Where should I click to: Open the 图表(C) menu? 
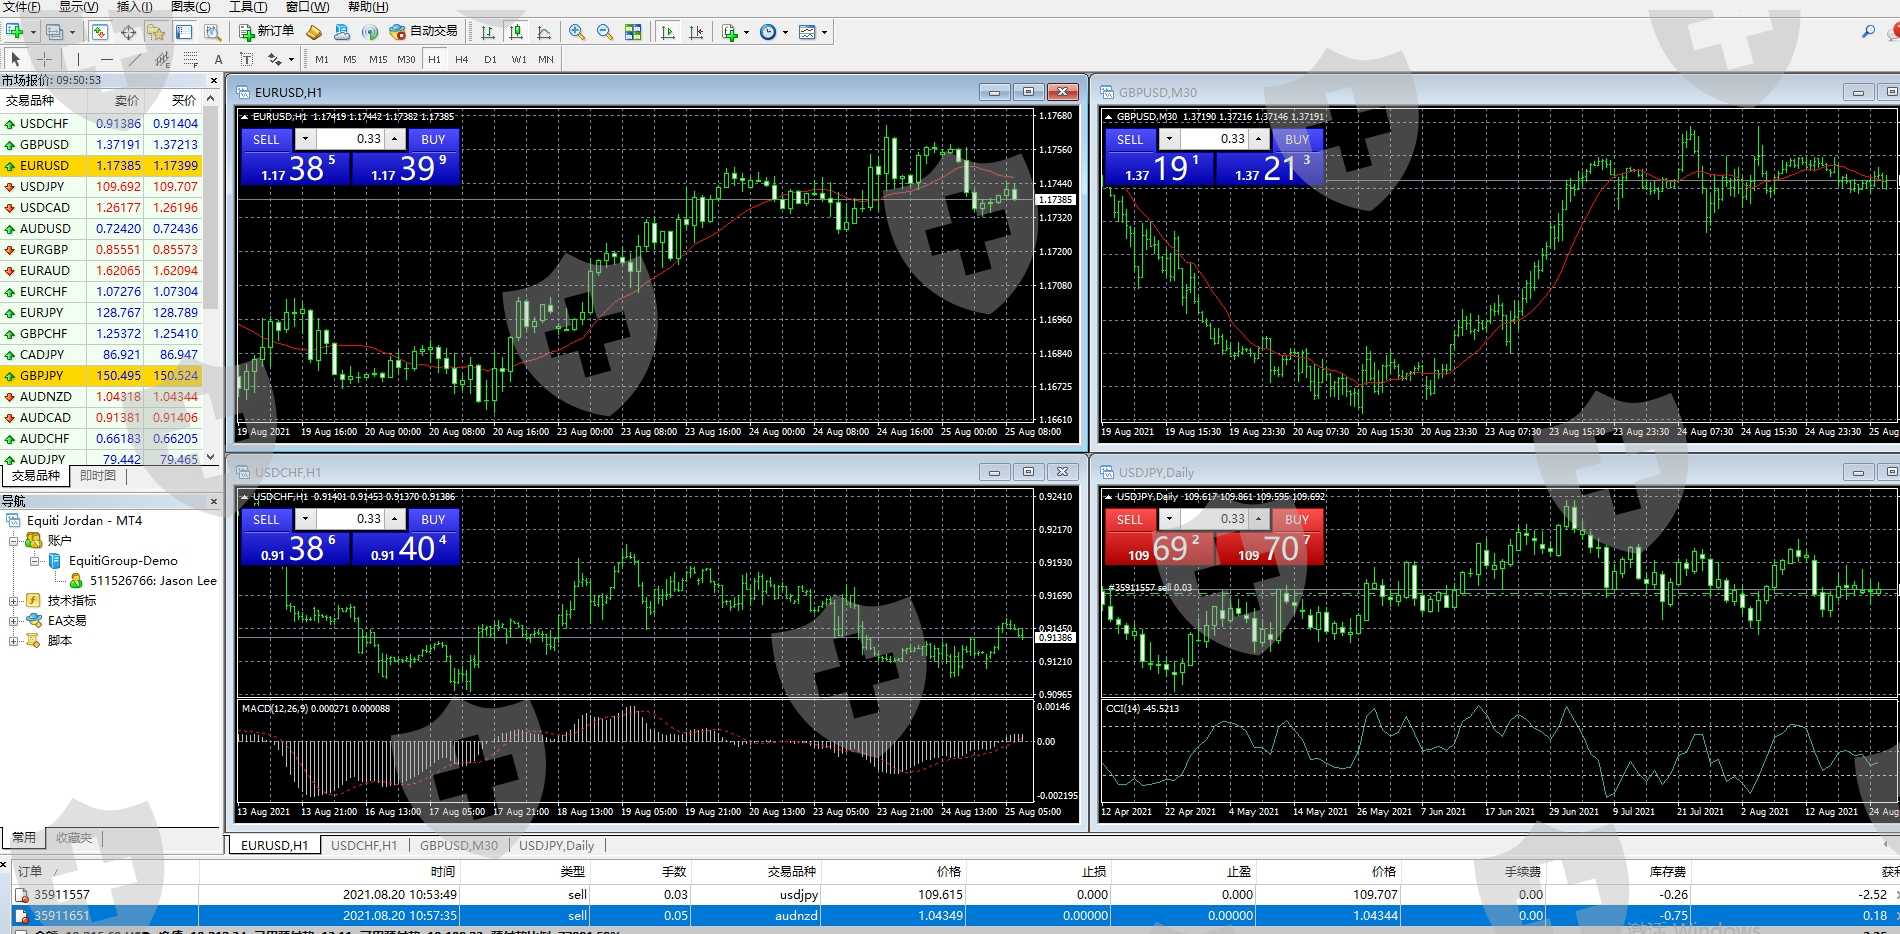click(x=190, y=7)
